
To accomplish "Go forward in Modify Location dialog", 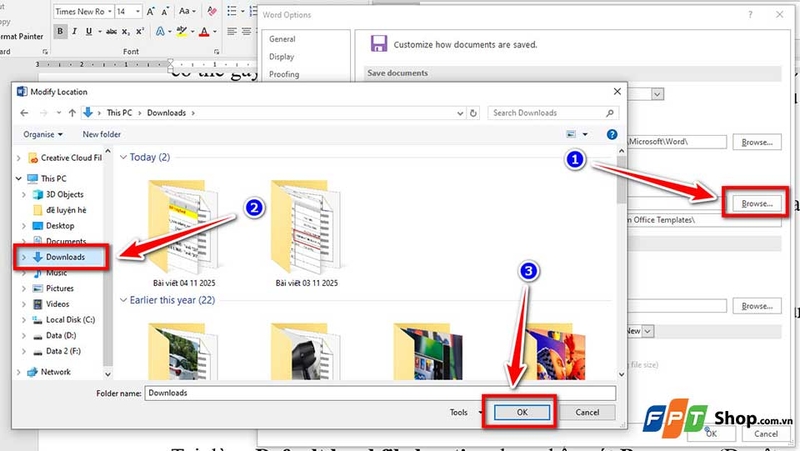I will (x=43, y=113).
